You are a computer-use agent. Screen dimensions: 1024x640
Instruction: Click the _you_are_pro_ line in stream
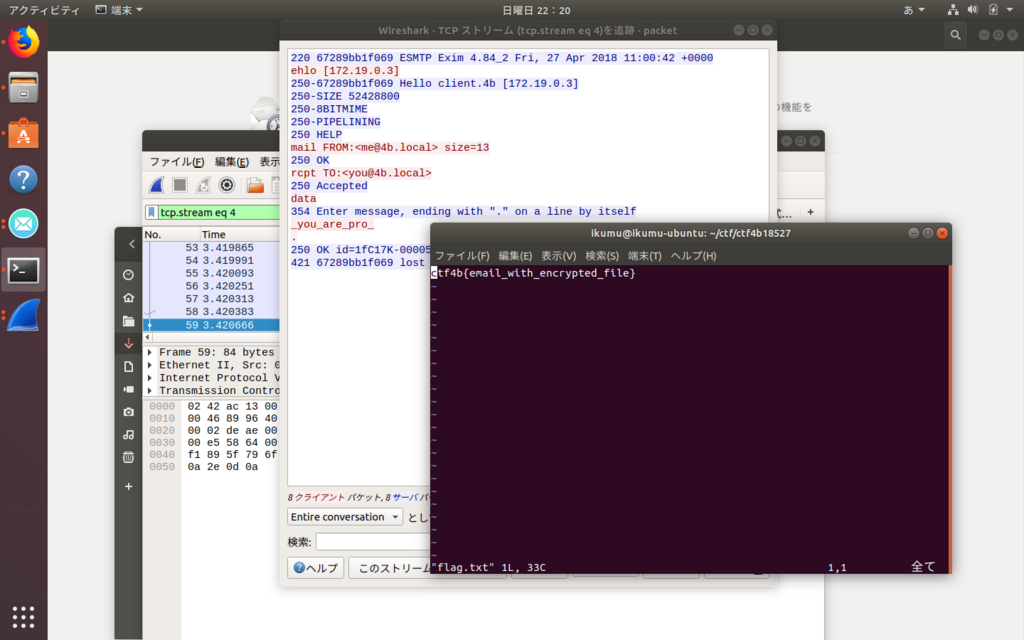332,224
